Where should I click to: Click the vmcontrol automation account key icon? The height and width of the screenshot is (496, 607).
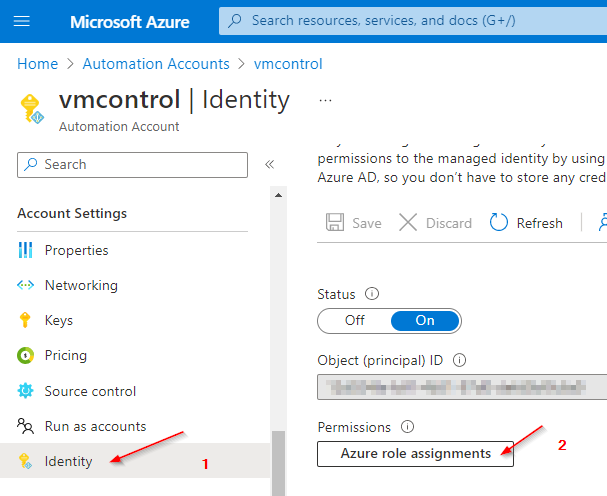pyautogui.click(x=32, y=109)
